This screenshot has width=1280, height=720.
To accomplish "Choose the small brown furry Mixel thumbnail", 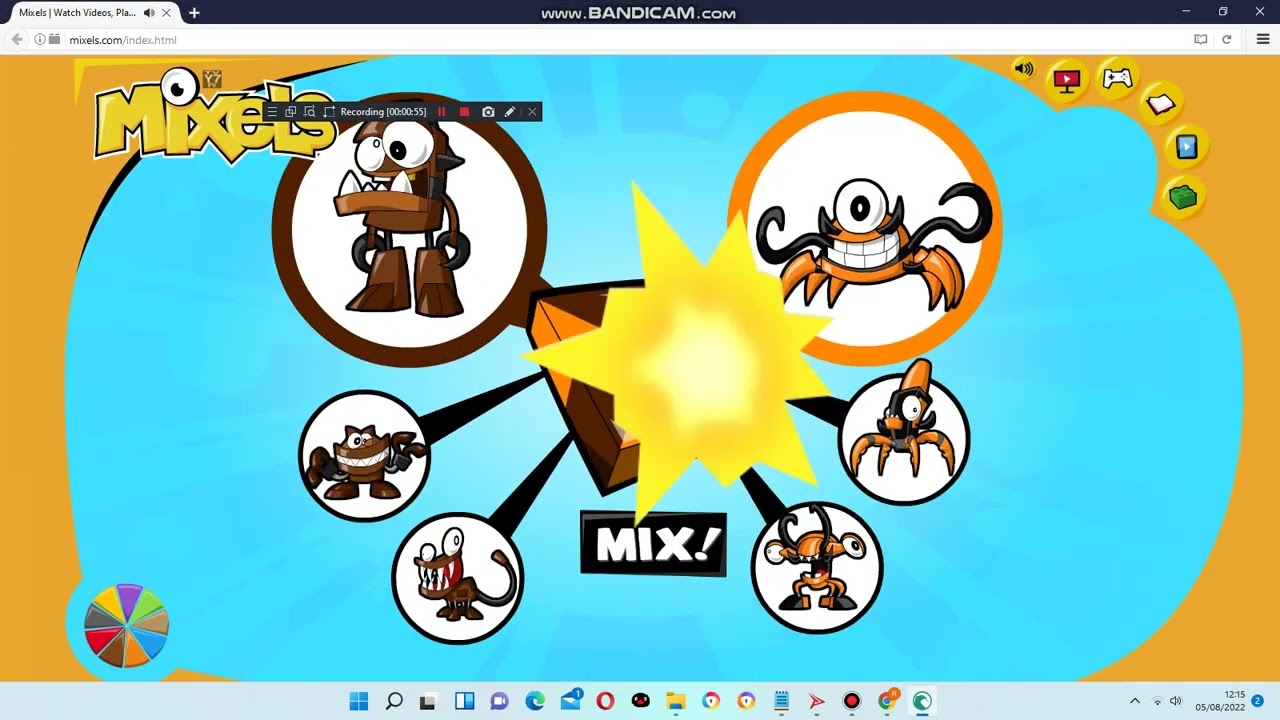I will point(364,456).
